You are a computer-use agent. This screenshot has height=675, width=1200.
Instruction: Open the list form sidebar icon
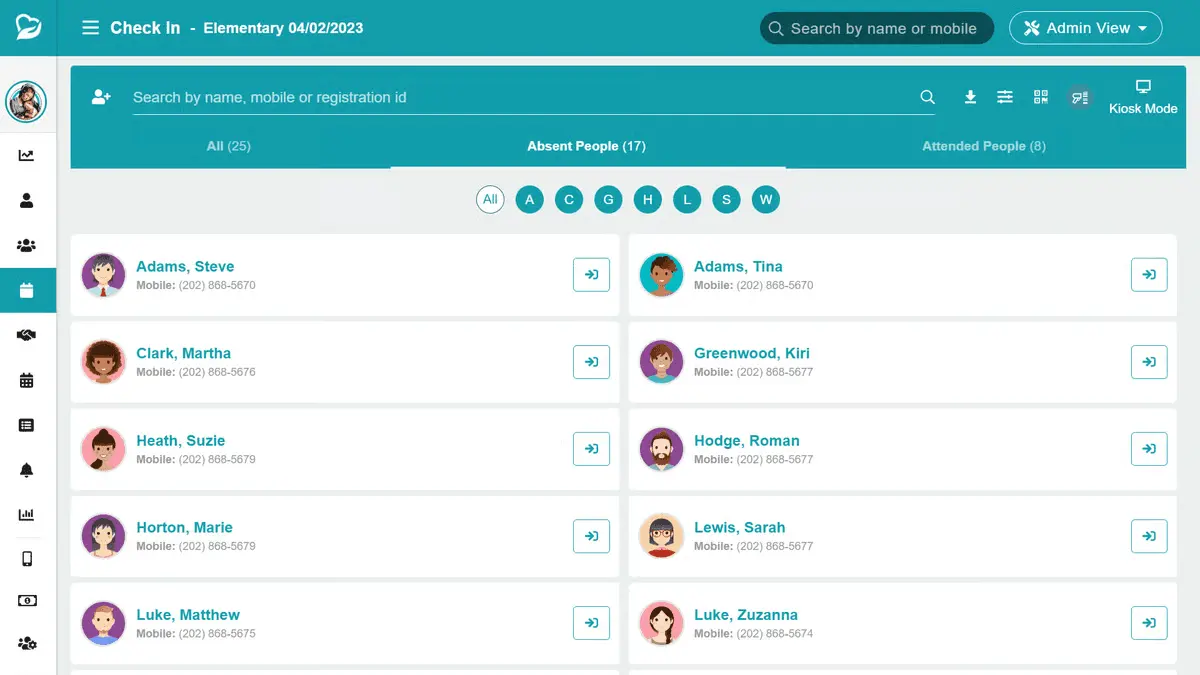(x=27, y=425)
